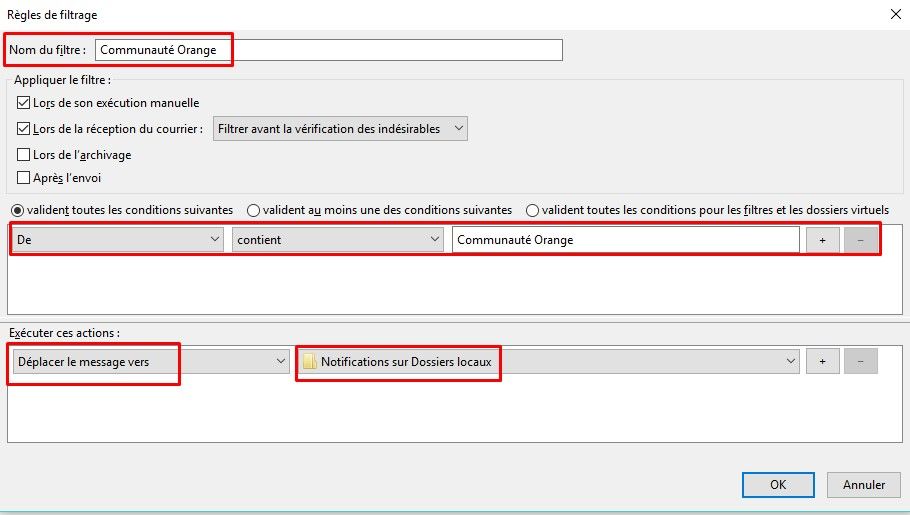Cancel with the Annuler button
This screenshot has width=910, height=515.
(x=864, y=485)
